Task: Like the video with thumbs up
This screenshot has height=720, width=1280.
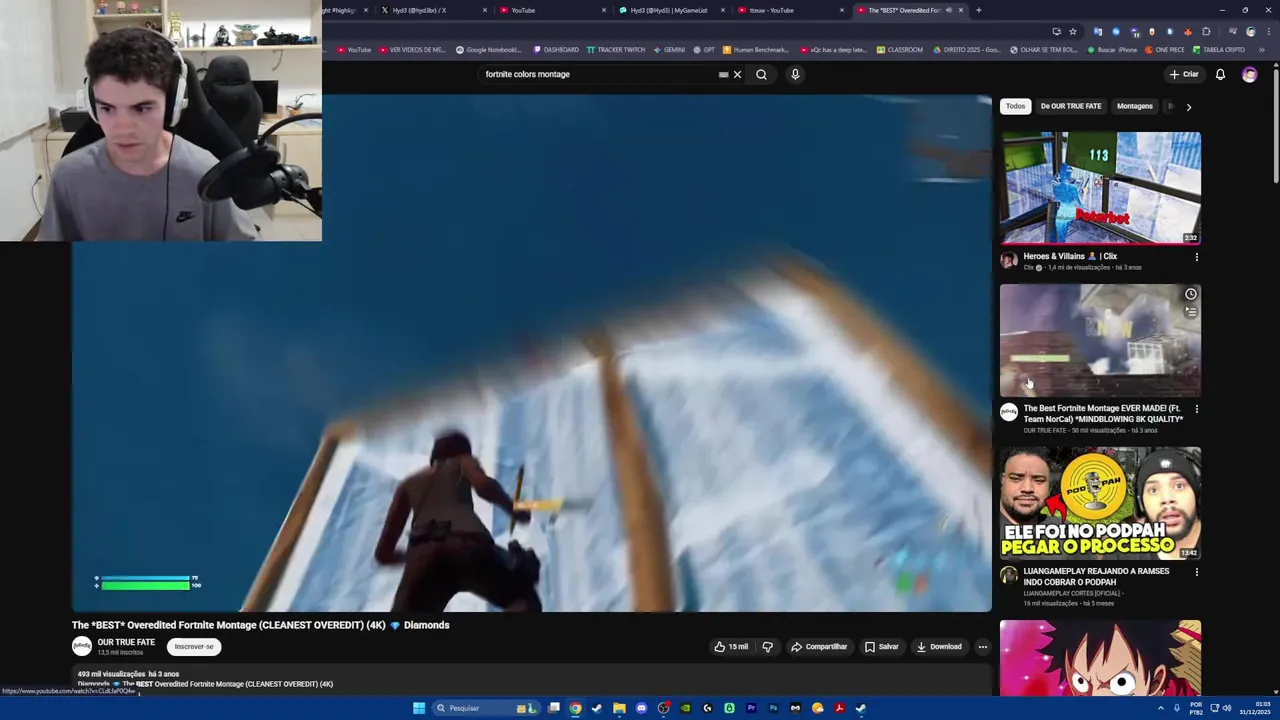Action: 731,647
